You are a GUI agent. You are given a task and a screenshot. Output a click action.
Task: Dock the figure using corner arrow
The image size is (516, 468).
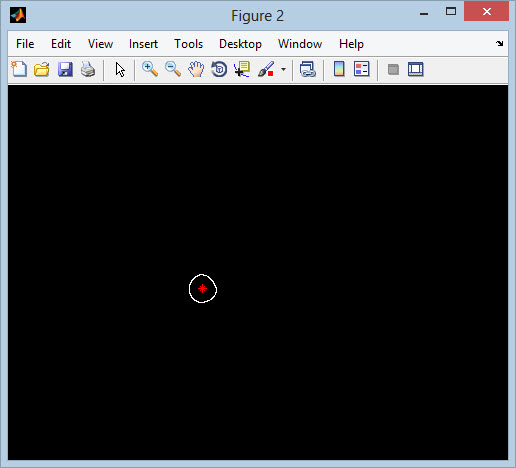499,43
